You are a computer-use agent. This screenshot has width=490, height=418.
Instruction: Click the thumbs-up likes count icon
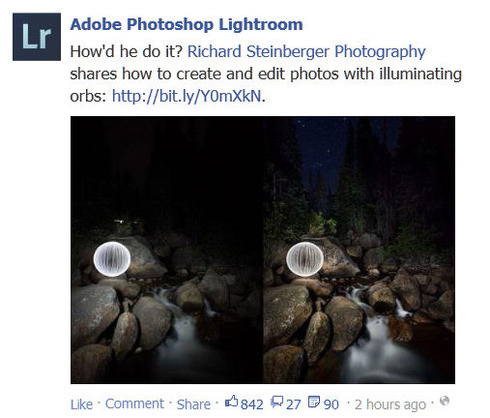pyautogui.click(x=232, y=401)
